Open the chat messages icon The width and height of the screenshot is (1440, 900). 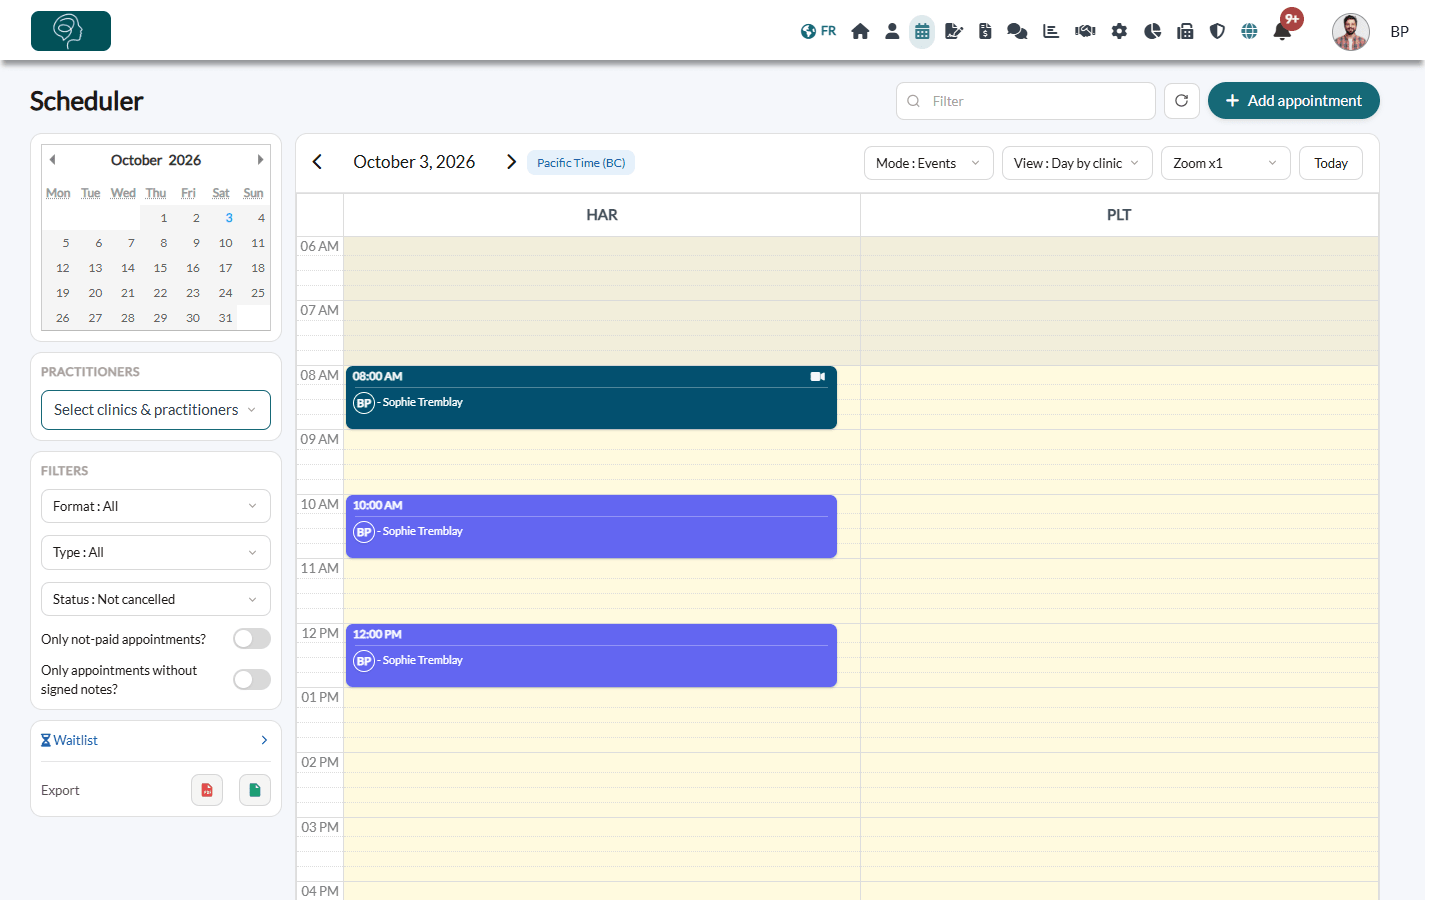(1017, 31)
